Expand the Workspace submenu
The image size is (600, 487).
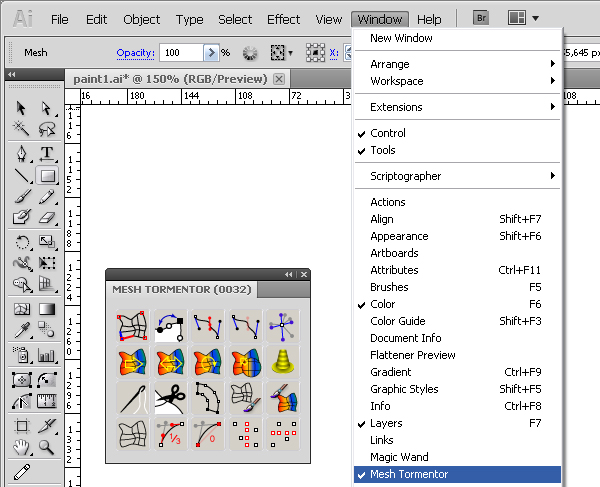pyautogui.click(x=457, y=81)
